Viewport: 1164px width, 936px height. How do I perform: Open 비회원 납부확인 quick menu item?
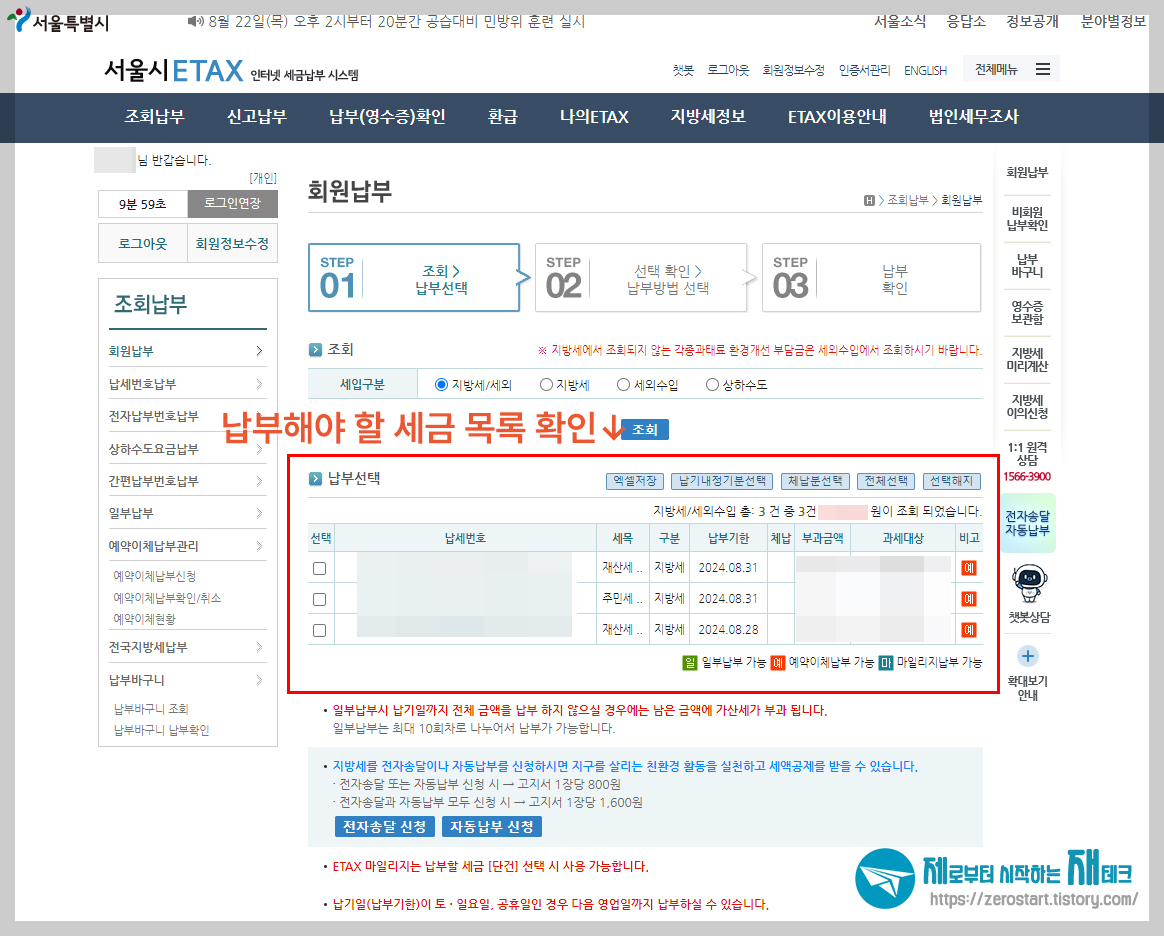point(1027,218)
